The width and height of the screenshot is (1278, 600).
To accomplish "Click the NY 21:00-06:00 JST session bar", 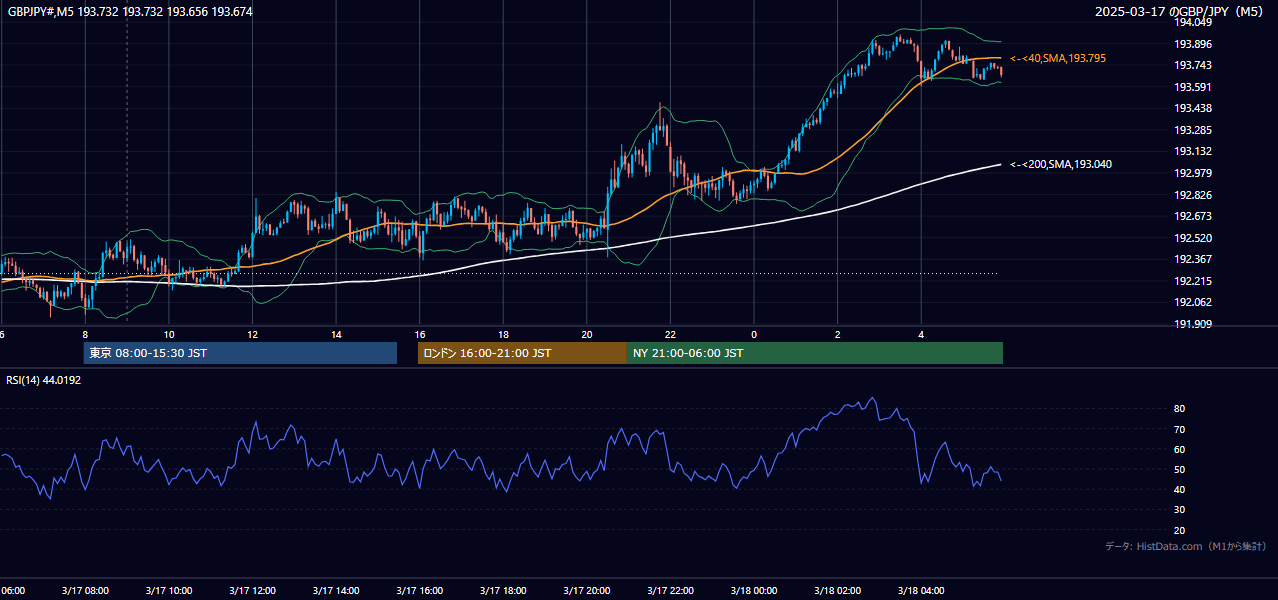I will click(x=815, y=353).
